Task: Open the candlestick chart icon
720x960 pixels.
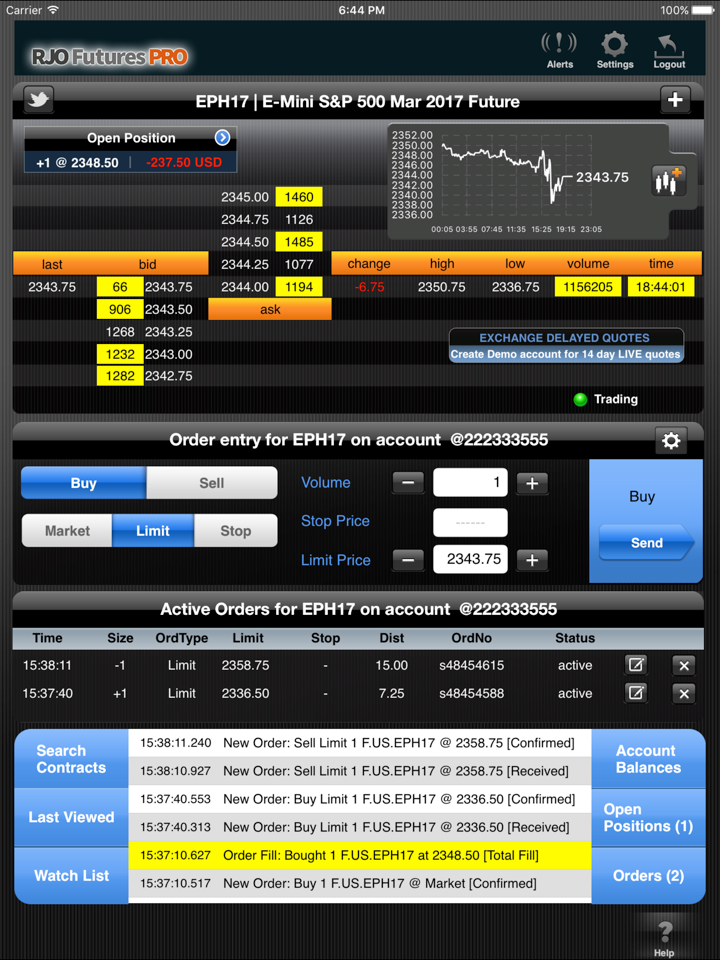Action: click(668, 181)
